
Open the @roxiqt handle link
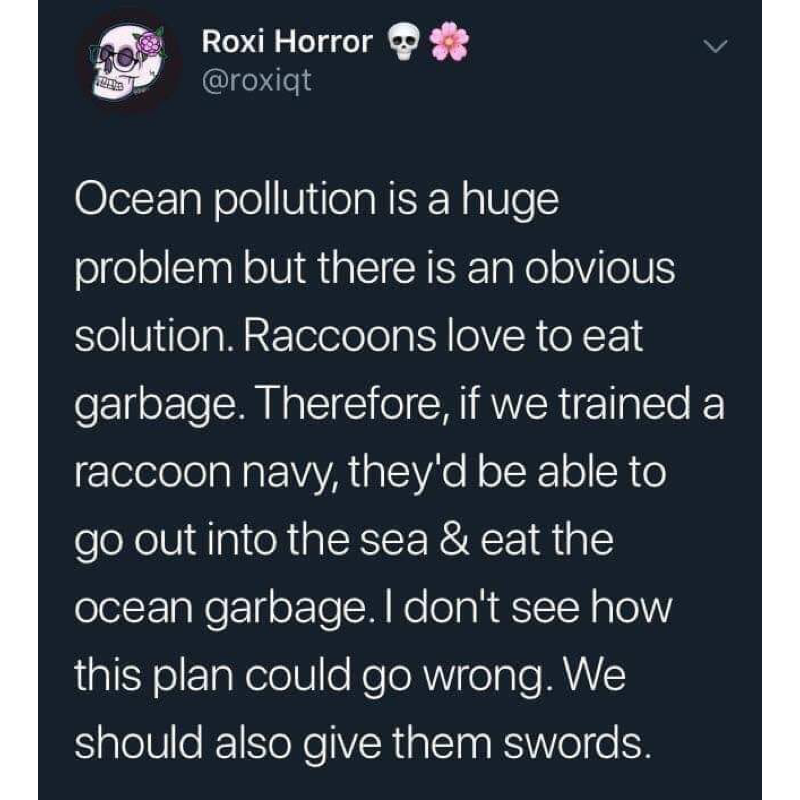[x=257, y=79]
